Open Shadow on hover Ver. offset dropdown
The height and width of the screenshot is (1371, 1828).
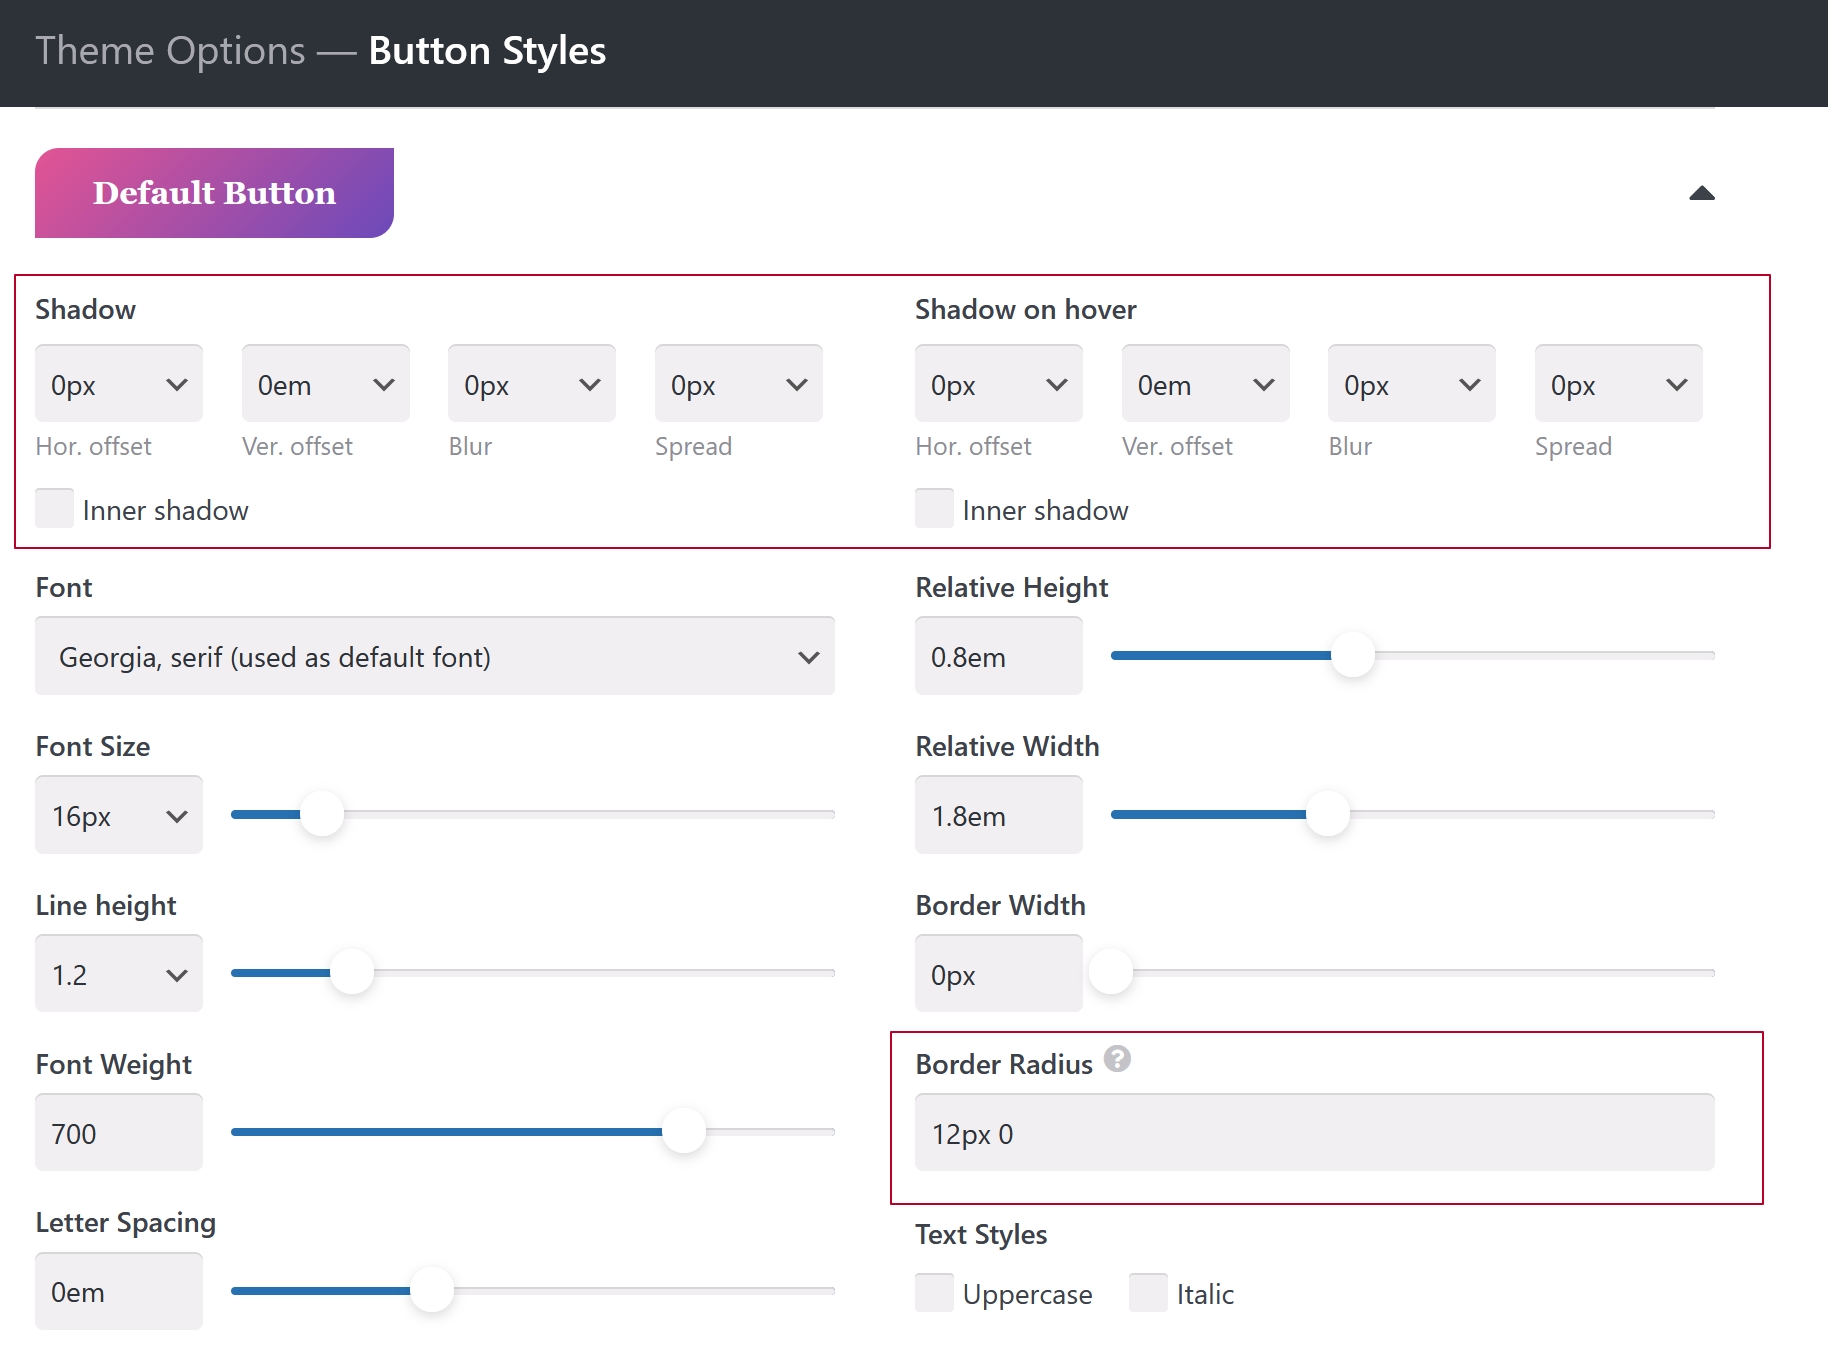click(1205, 385)
